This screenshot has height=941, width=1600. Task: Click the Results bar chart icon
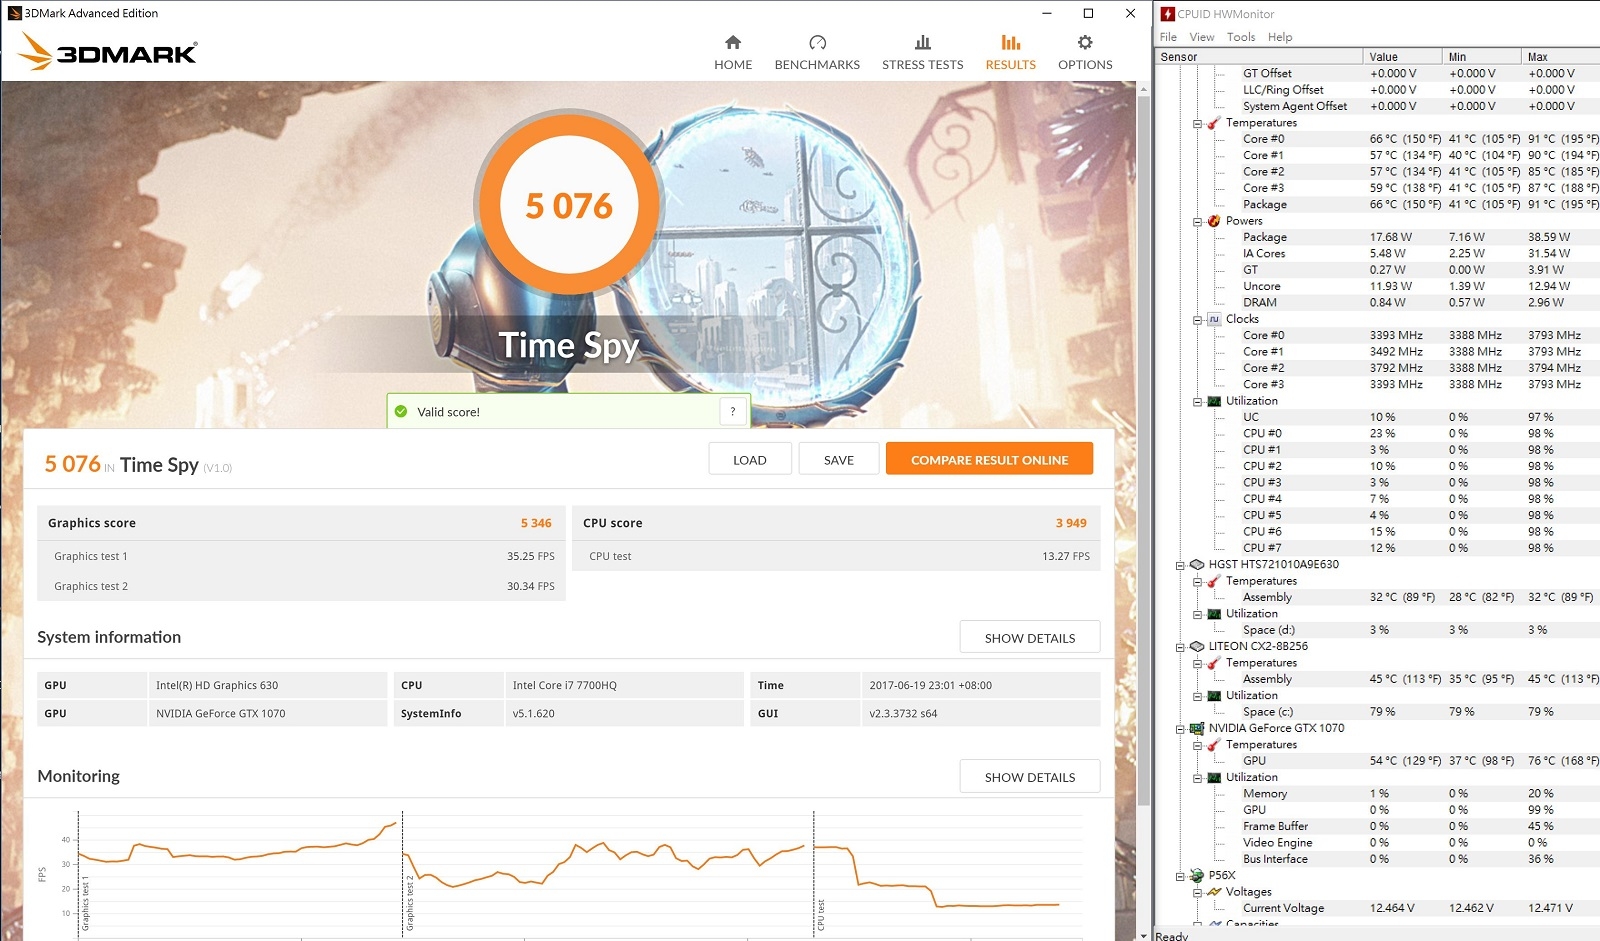[1011, 42]
